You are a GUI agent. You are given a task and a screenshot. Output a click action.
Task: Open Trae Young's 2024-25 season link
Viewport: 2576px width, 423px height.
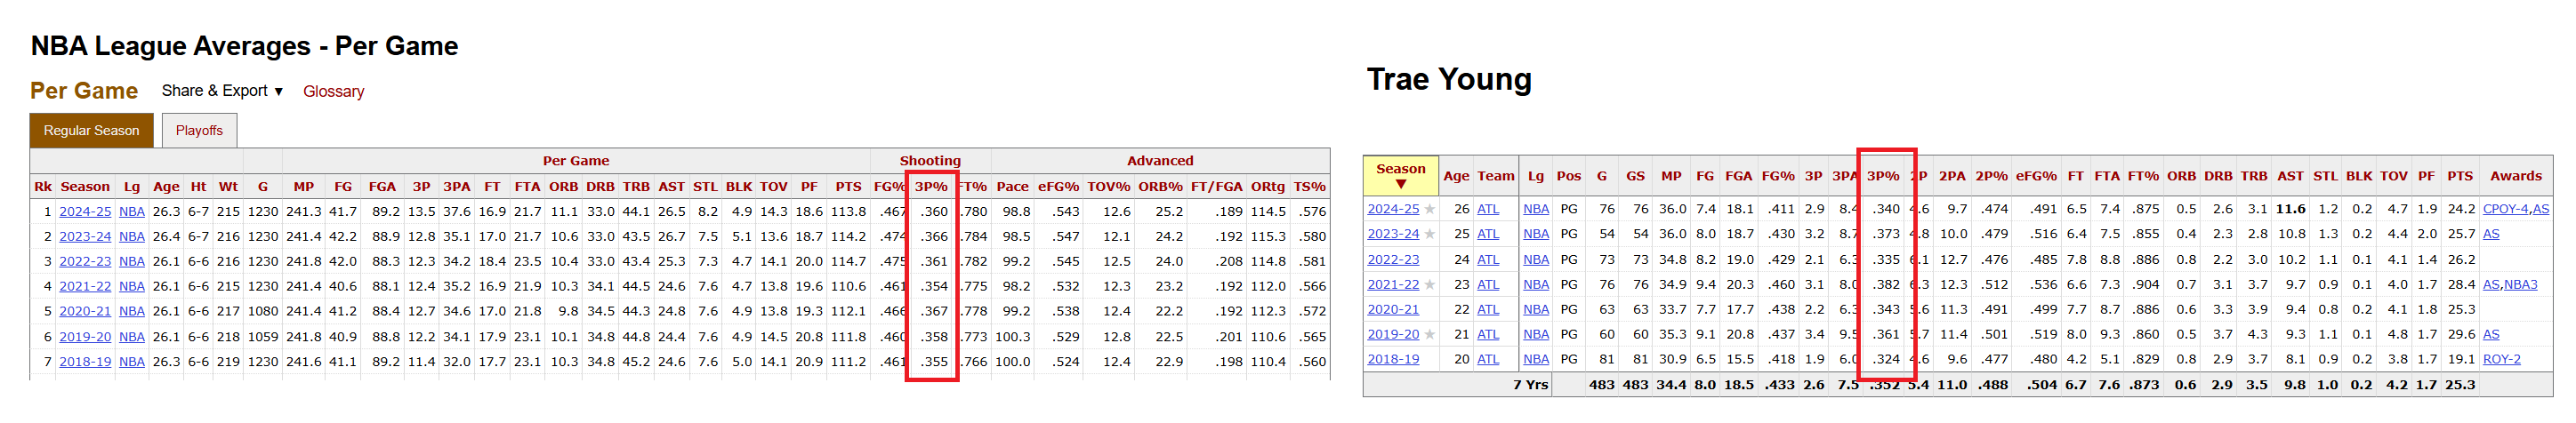point(1393,209)
